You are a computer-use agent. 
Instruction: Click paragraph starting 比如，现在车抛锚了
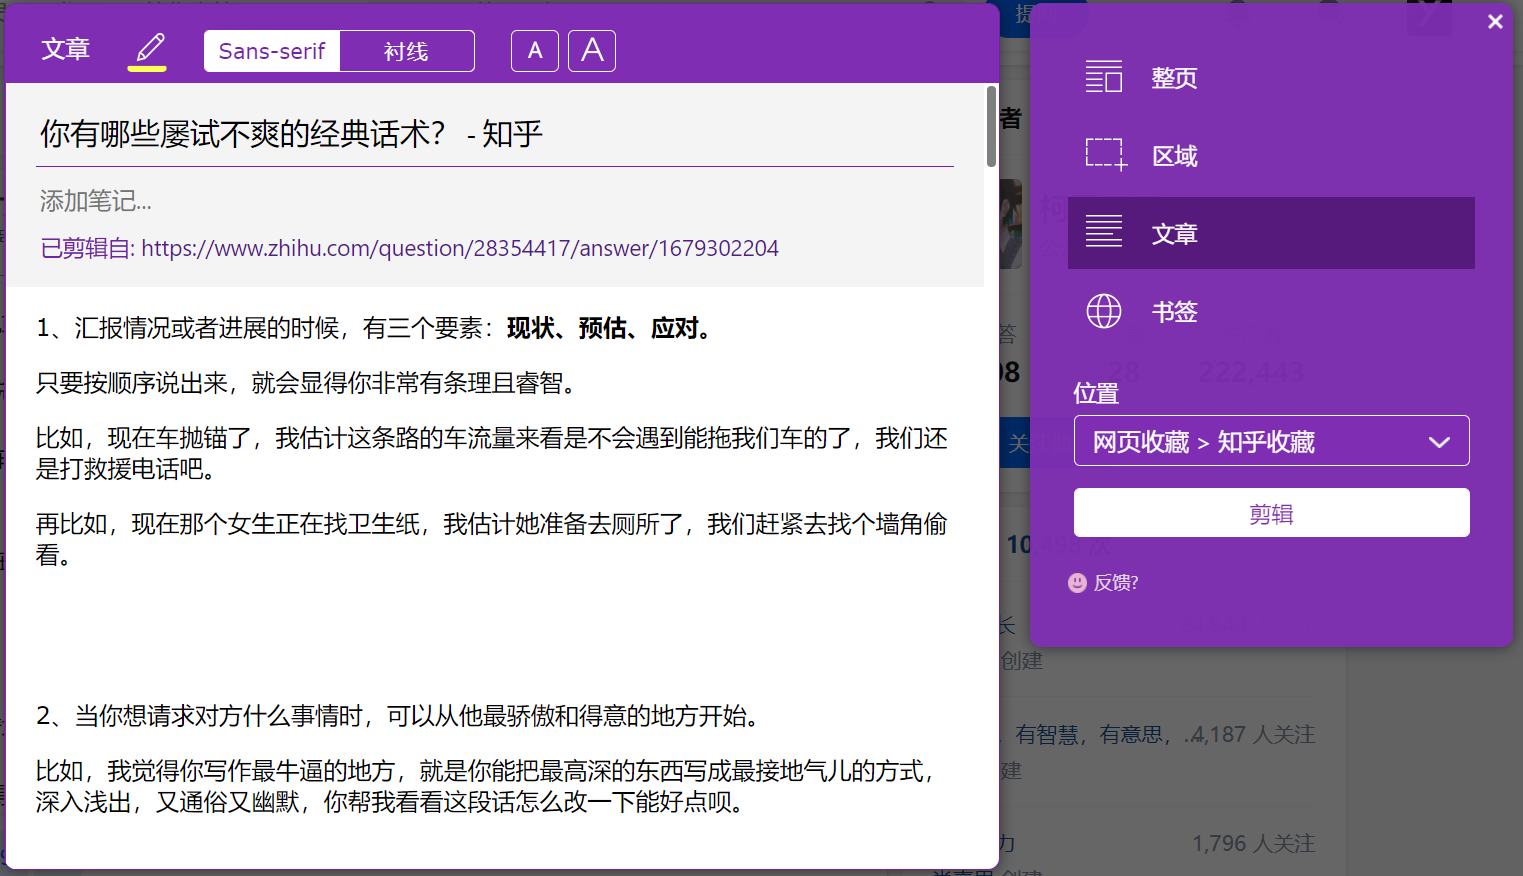[492, 453]
